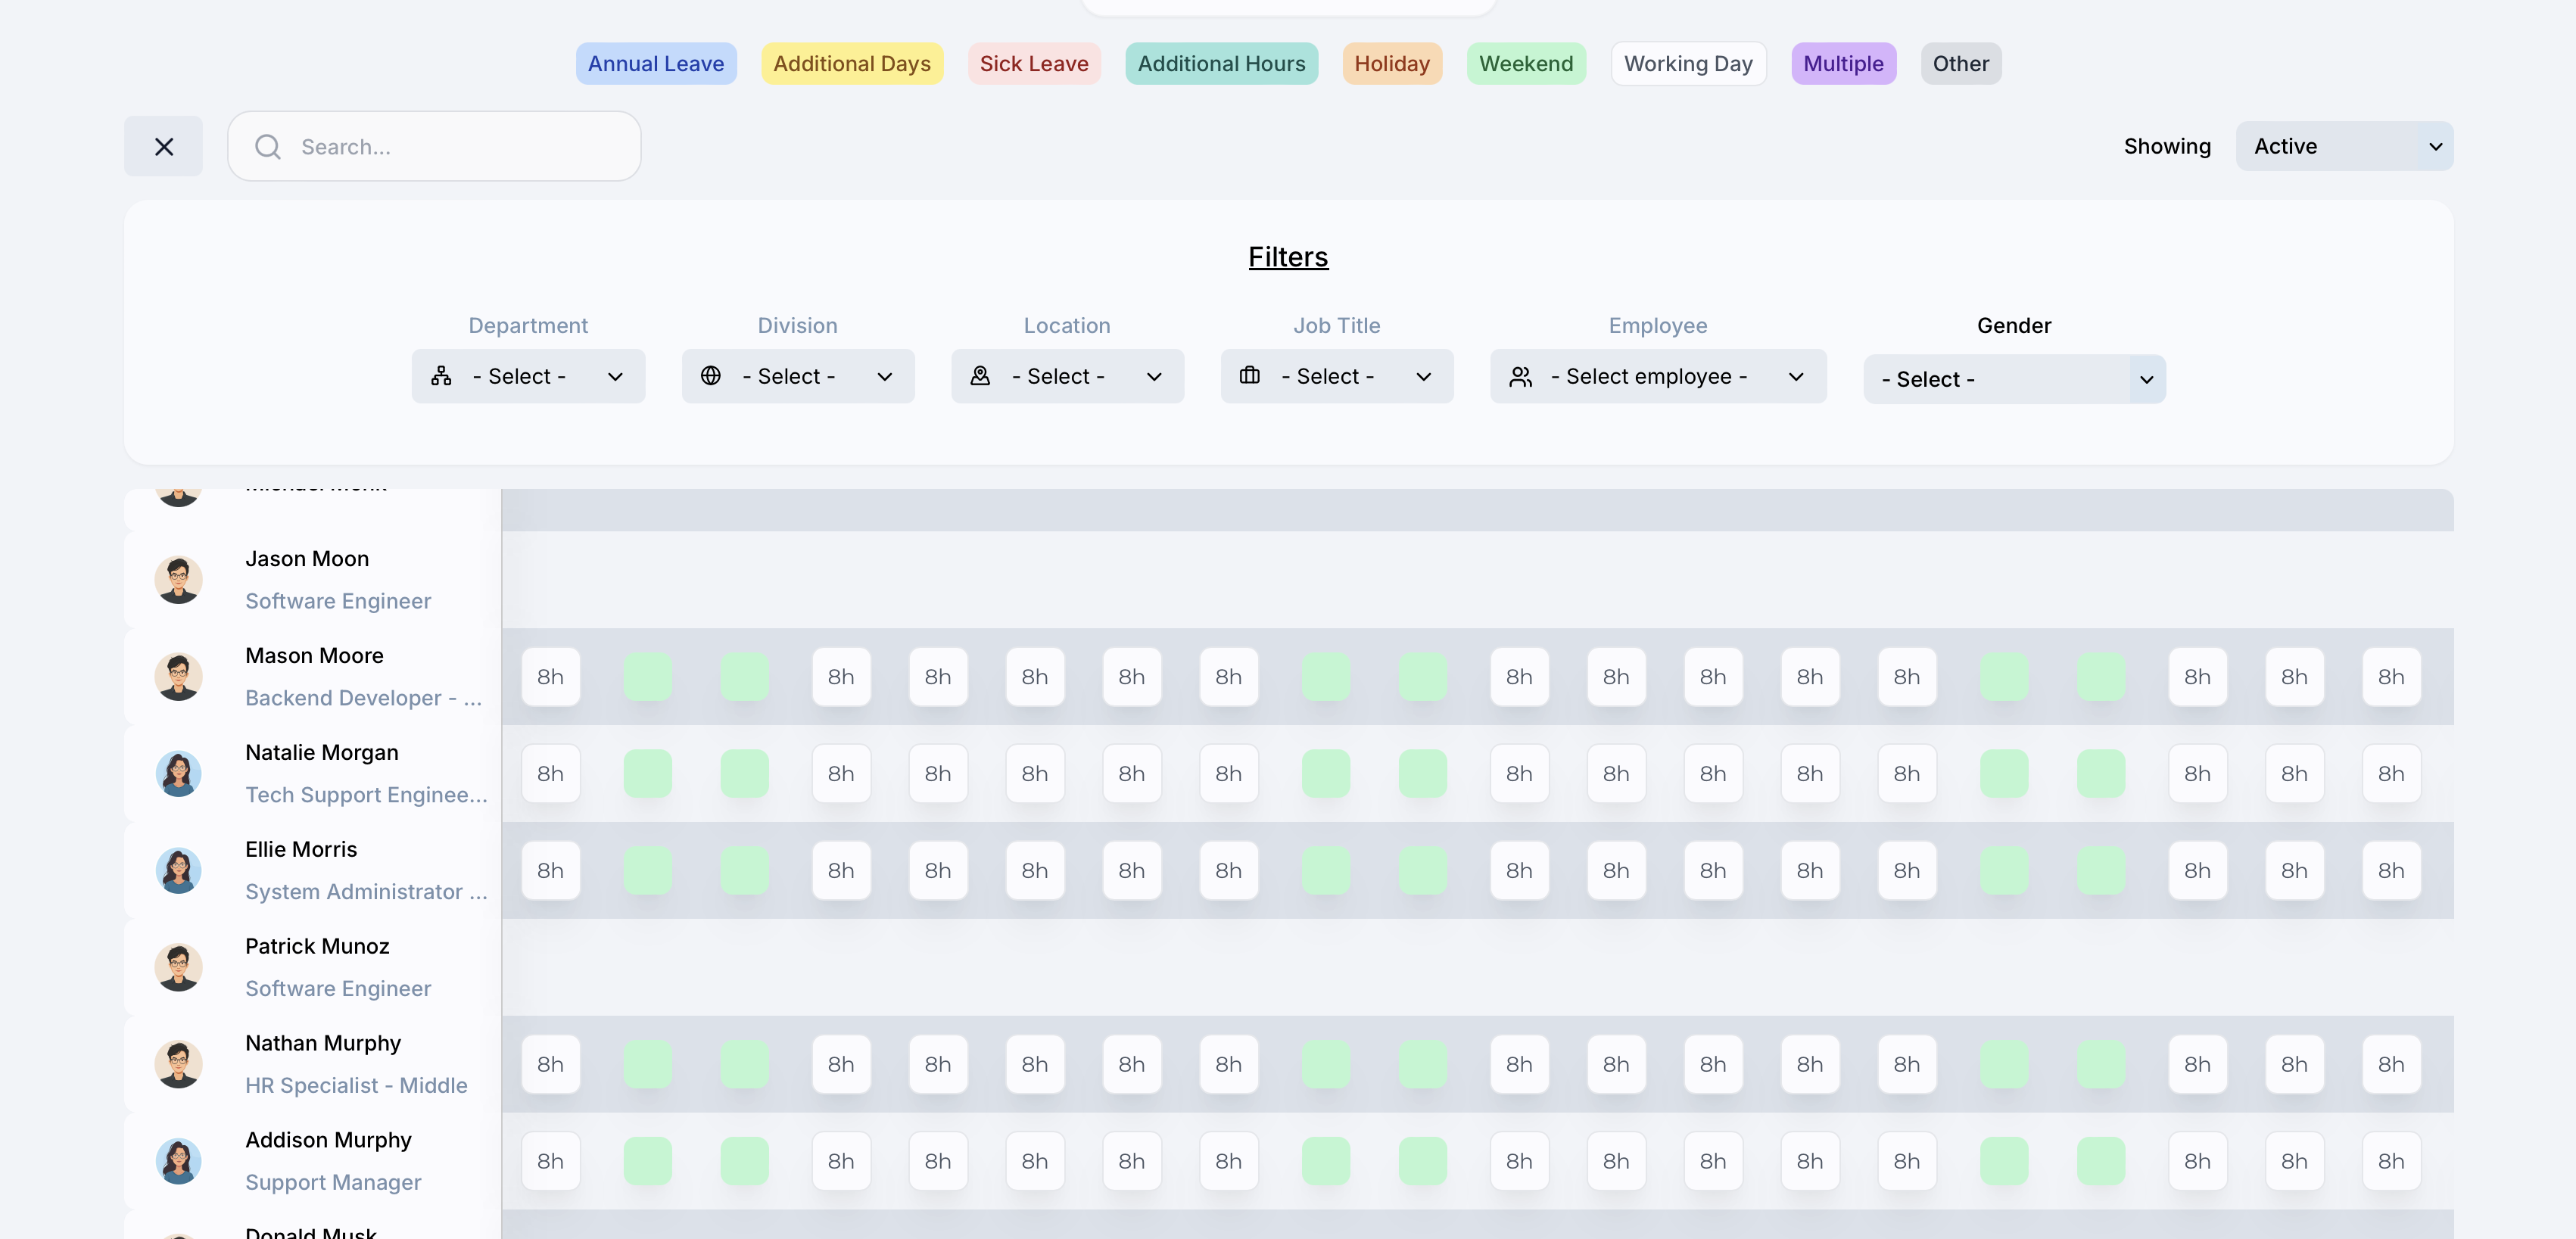Click the Gender filter label
Screen dimensions: 2576x1239
(x=2014, y=325)
